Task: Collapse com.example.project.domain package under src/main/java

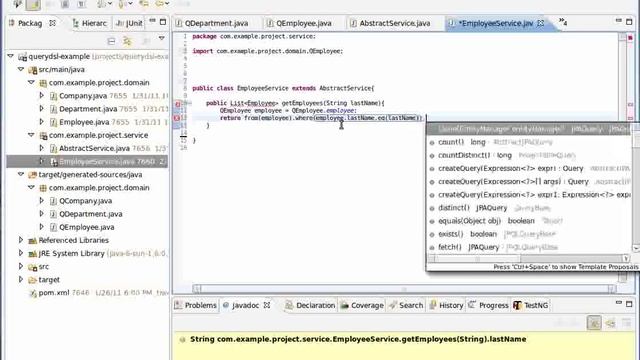Action: [x=31, y=82]
